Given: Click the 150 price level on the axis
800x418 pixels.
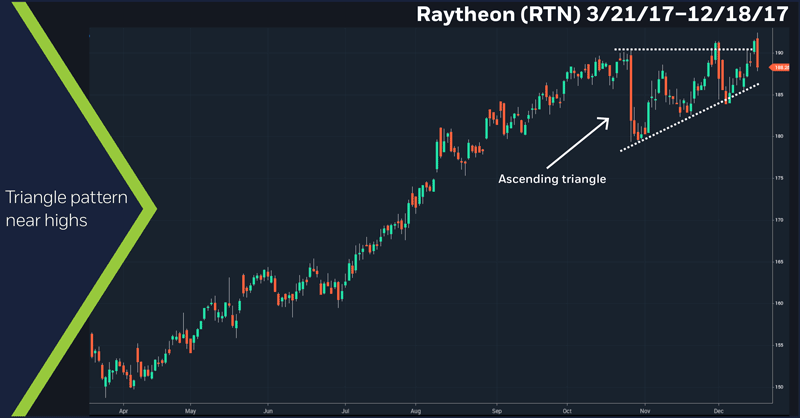Looking at the screenshot, I should pos(781,386).
